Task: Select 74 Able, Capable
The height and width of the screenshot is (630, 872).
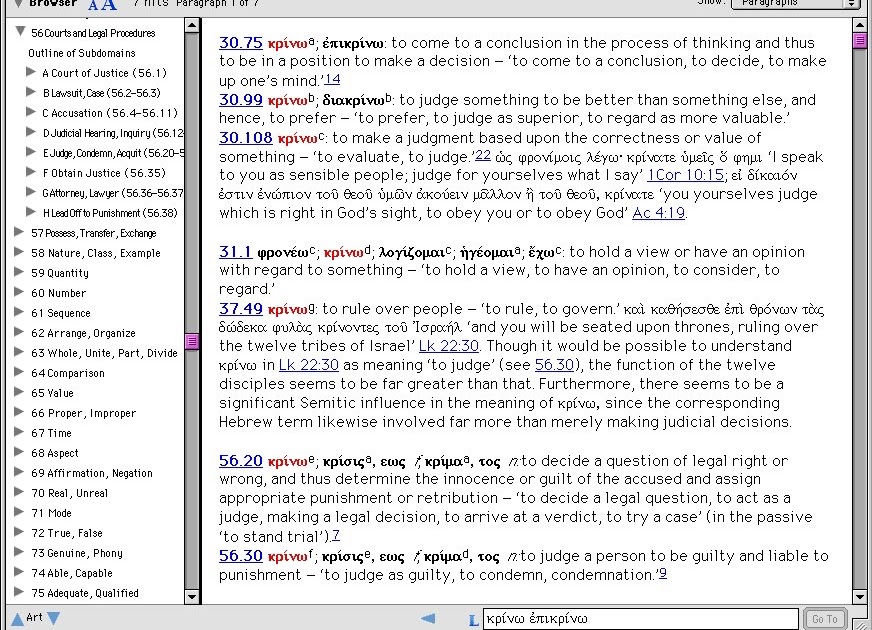Action: tap(72, 573)
